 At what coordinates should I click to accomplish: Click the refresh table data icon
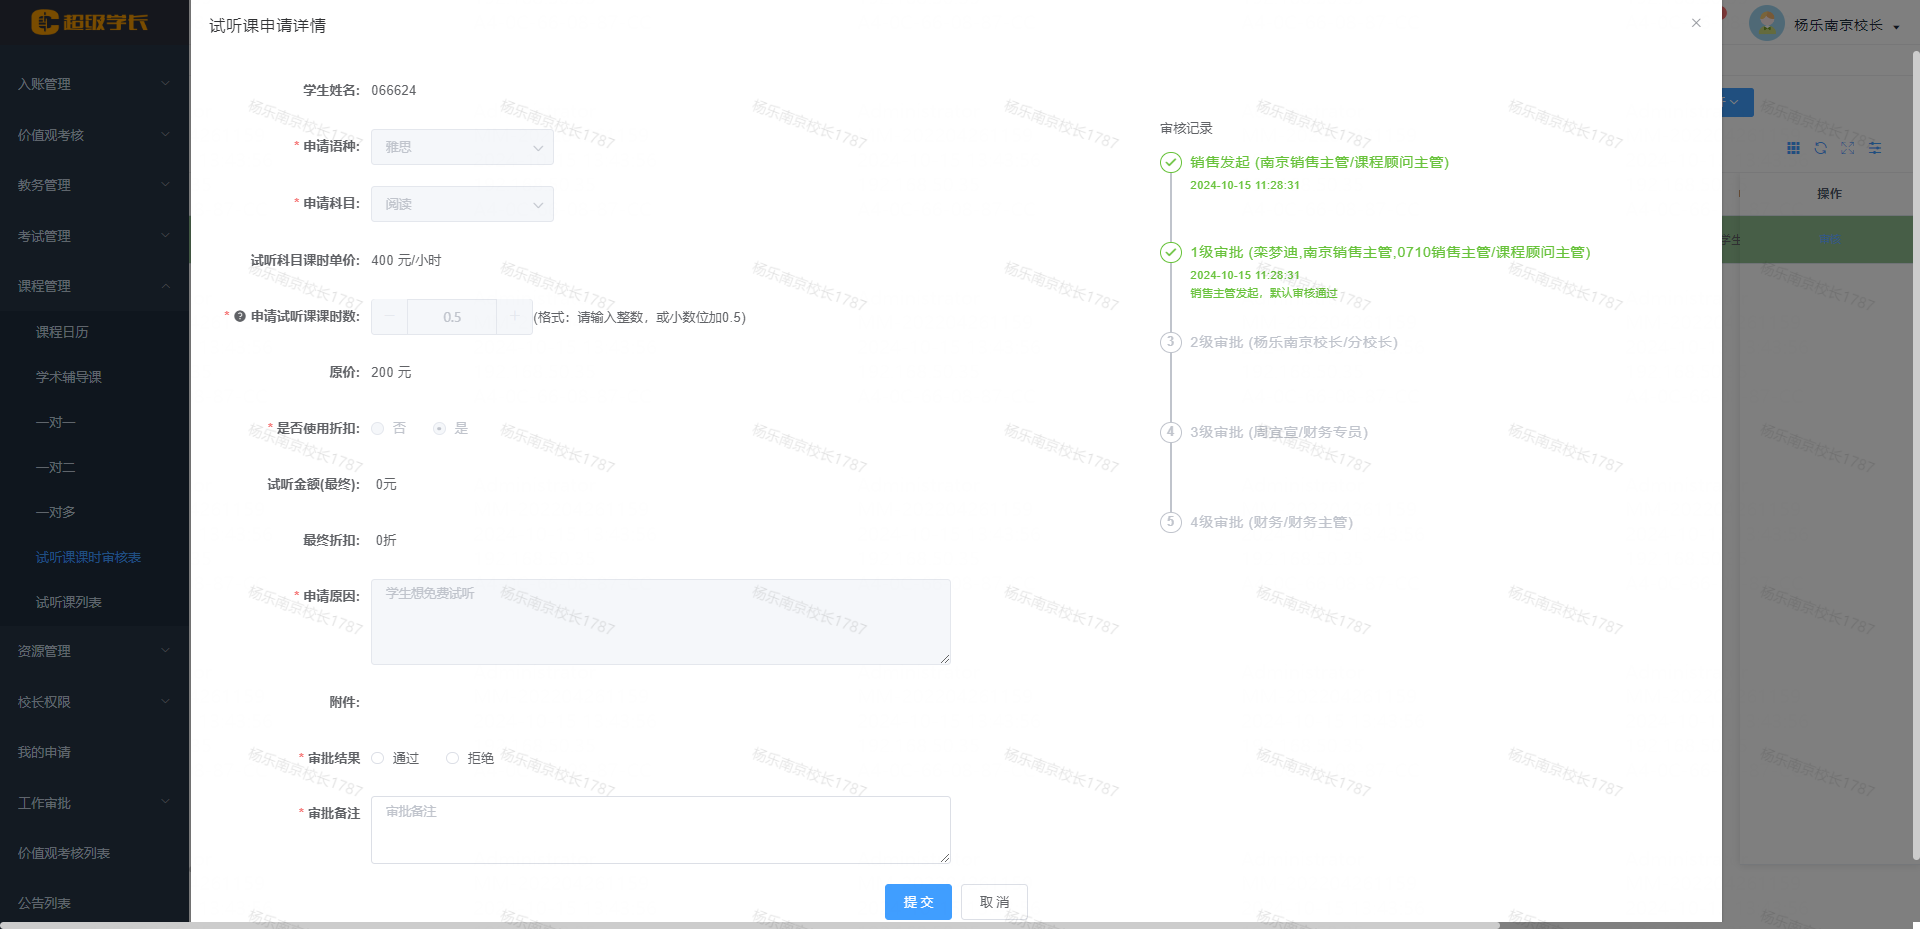pos(1821,148)
